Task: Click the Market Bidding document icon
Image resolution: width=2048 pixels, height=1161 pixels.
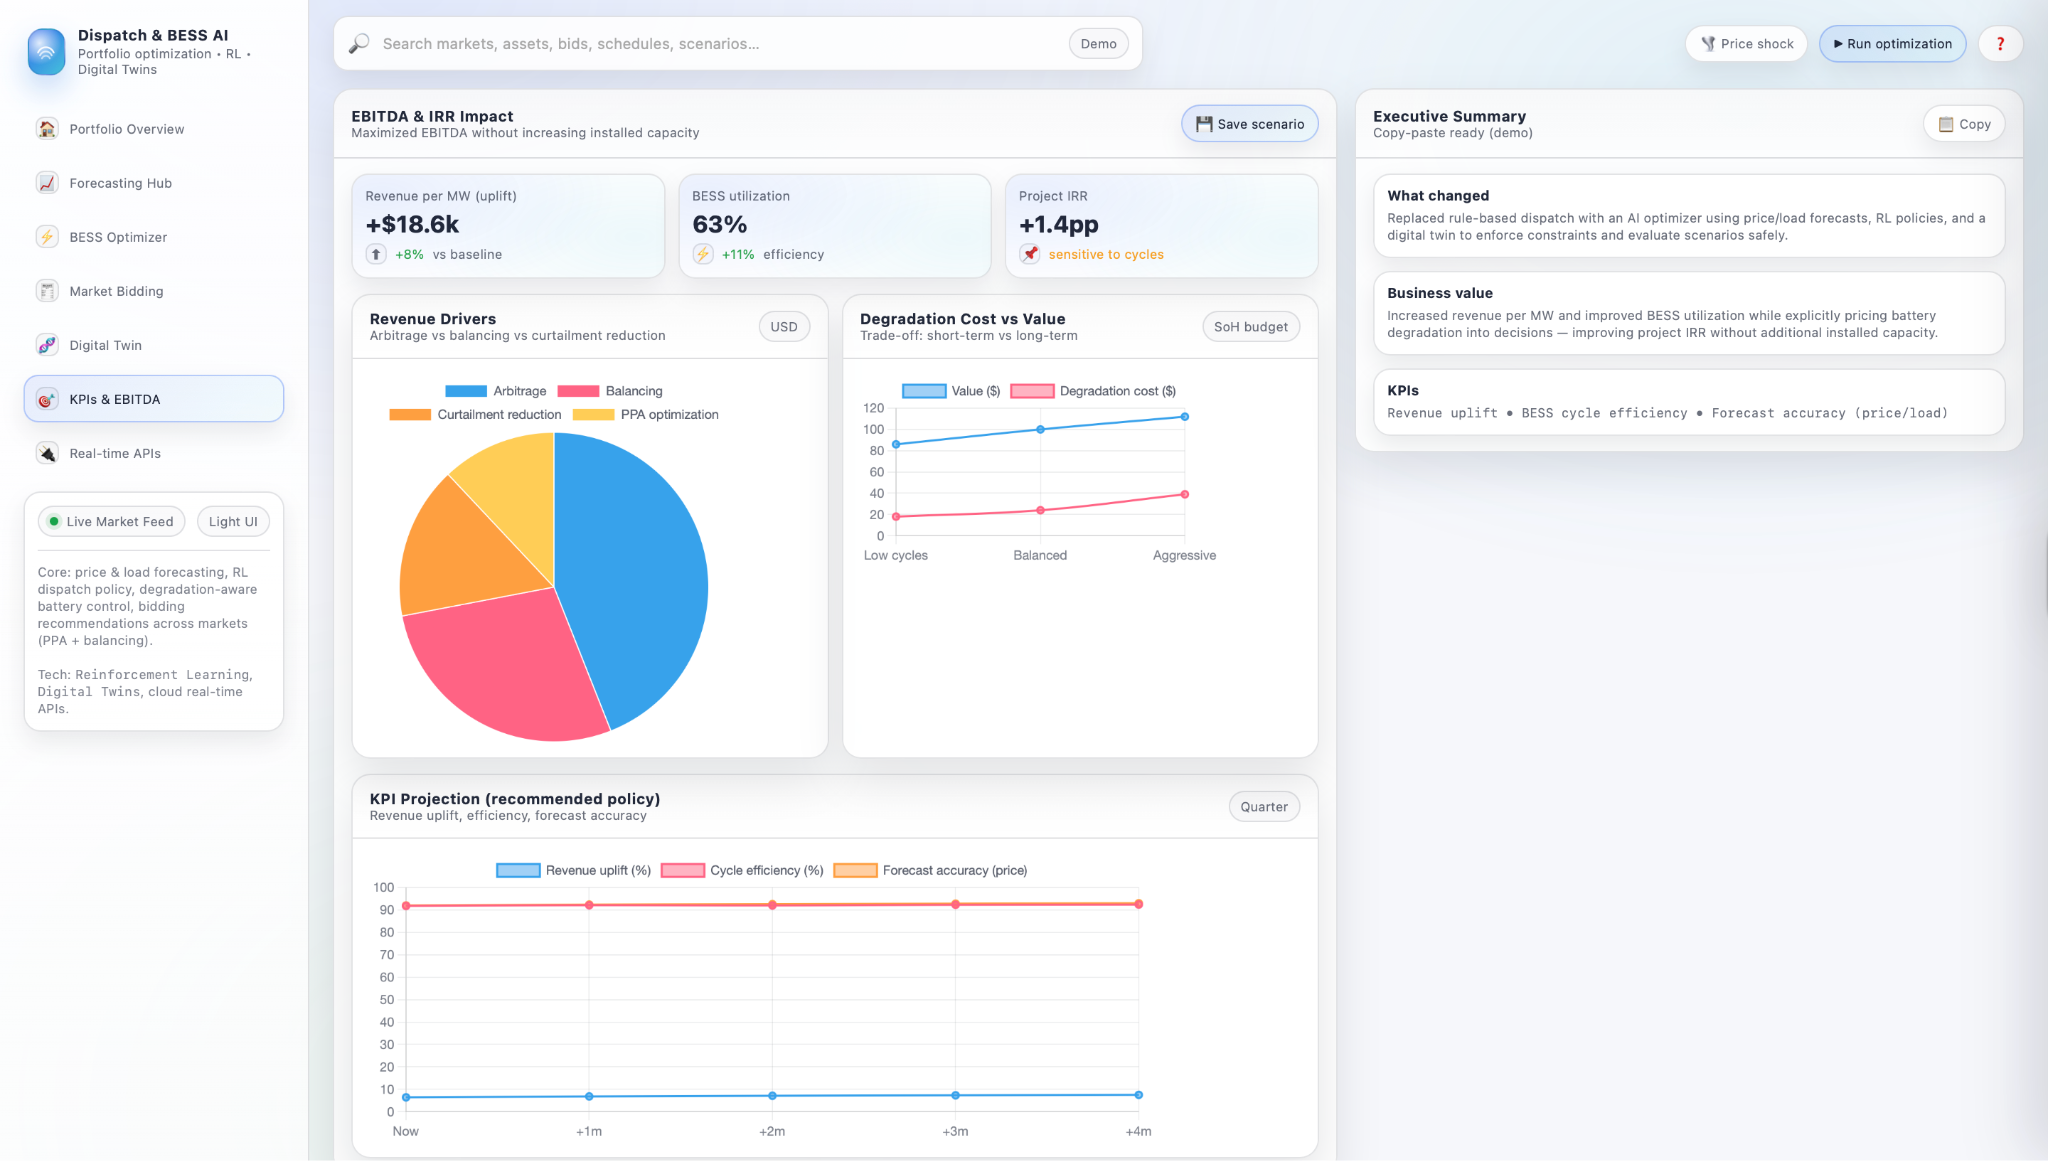Action: click(x=47, y=291)
